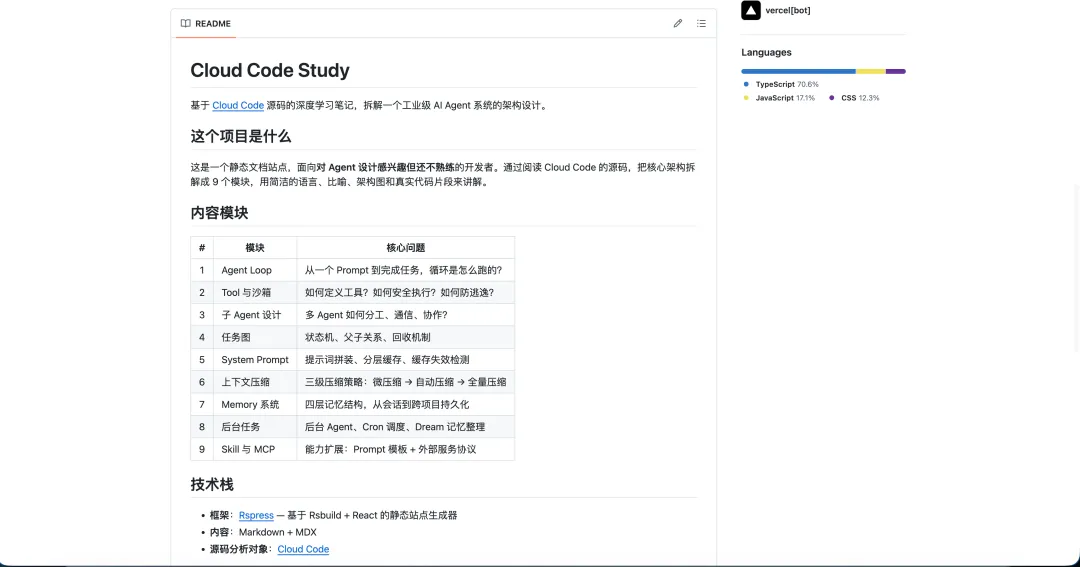Click the purple CSS segment of language bar
The height and width of the screenshot is (567, 1080).
(x=895, y=71)
